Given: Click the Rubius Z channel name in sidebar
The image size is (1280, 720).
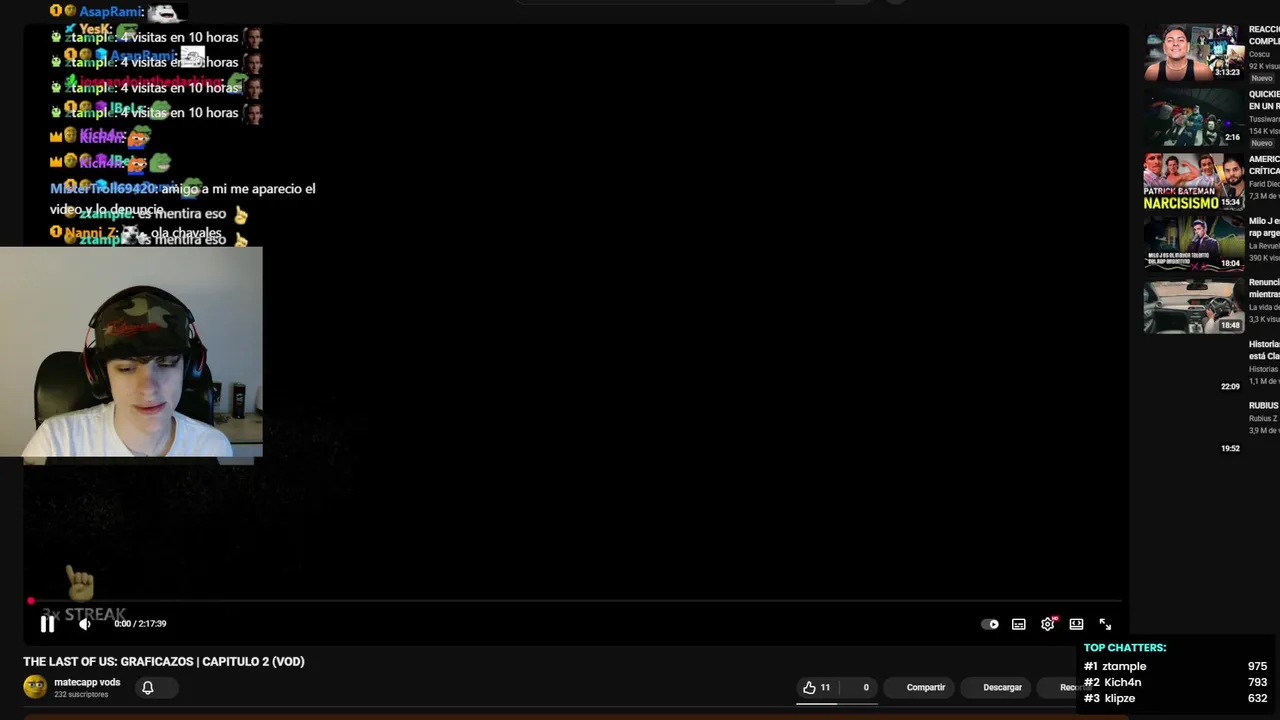Looking at the screenshot, I should [x=1263, y=418].
